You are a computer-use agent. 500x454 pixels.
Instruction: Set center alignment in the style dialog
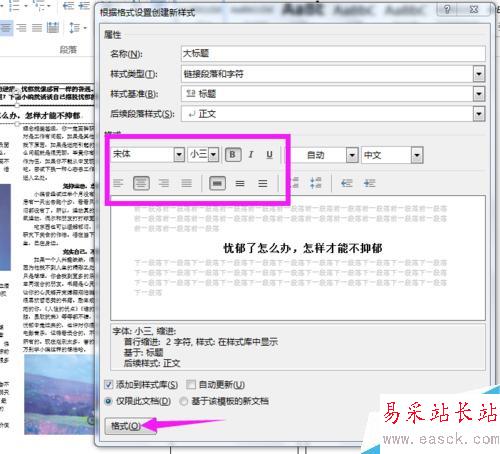point(141,183)
